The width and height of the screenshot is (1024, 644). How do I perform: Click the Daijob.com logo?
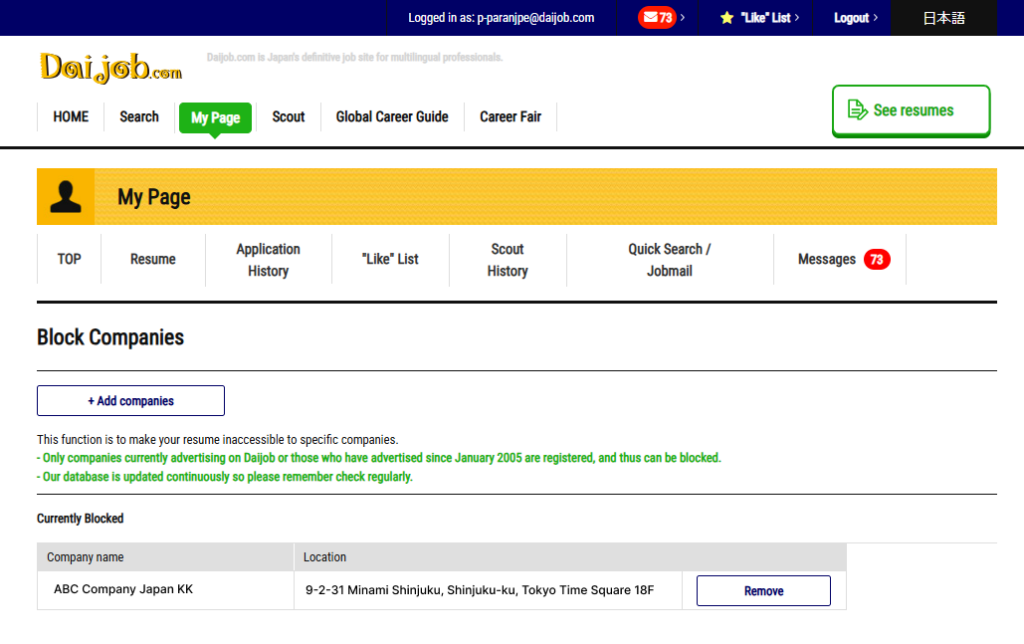click(111, 68)
